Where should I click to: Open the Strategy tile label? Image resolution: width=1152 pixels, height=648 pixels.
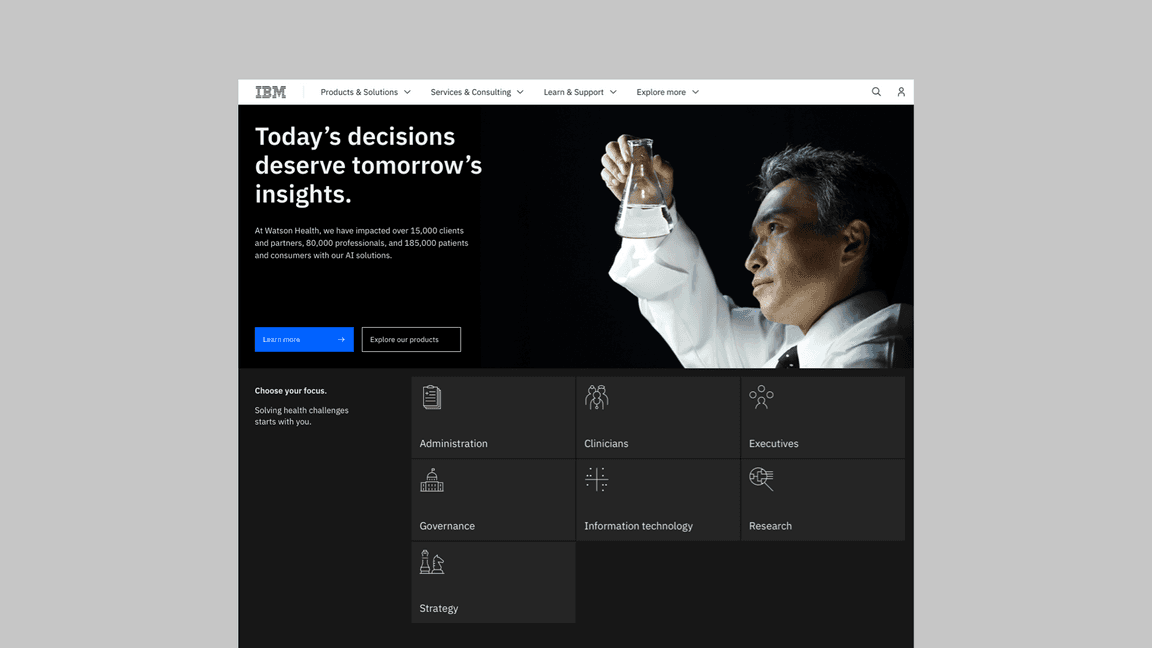pyautogui.click(x=439, y=608)
